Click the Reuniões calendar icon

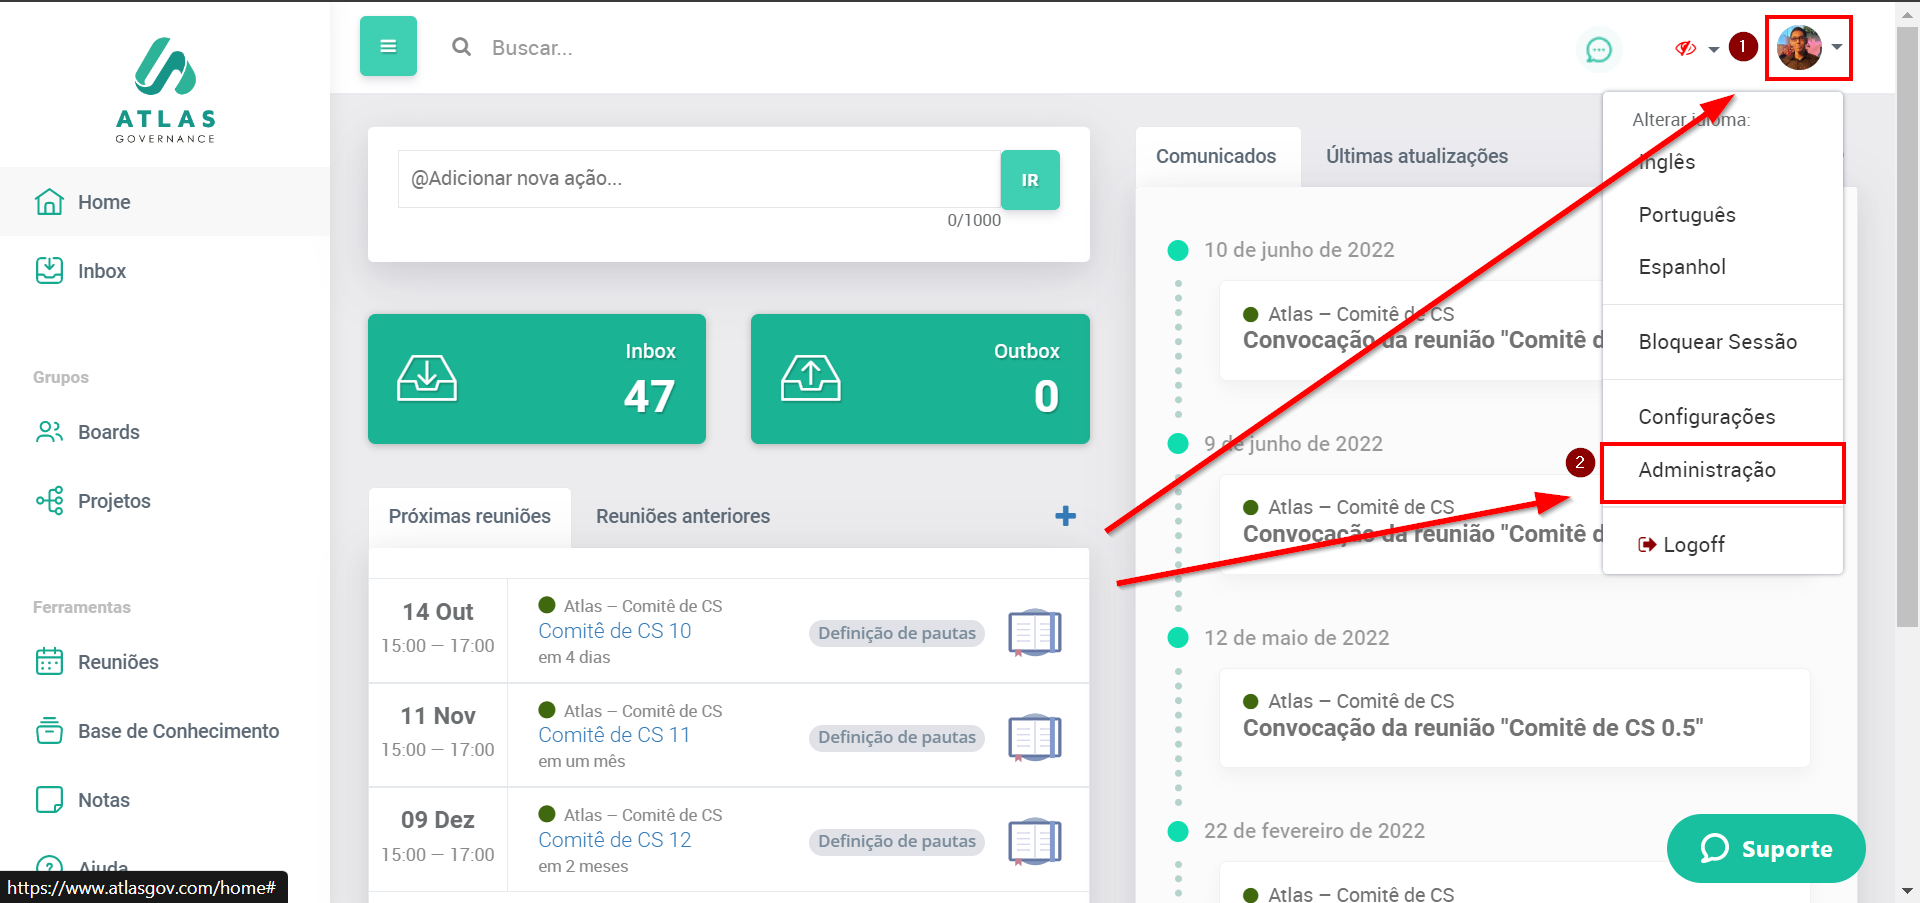pyautogui.click(x=49, y=661)
